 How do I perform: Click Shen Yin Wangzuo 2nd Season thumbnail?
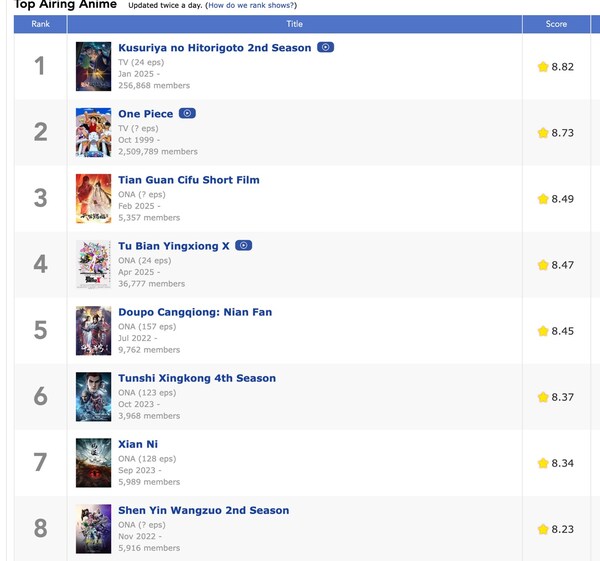(93, 528)
